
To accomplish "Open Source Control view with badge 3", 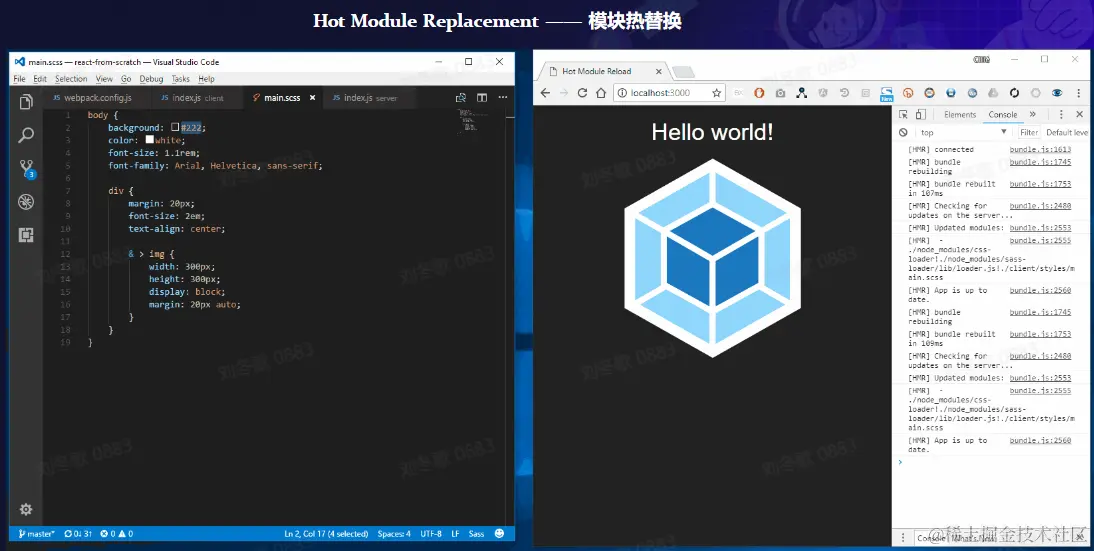I will [27, 169].
